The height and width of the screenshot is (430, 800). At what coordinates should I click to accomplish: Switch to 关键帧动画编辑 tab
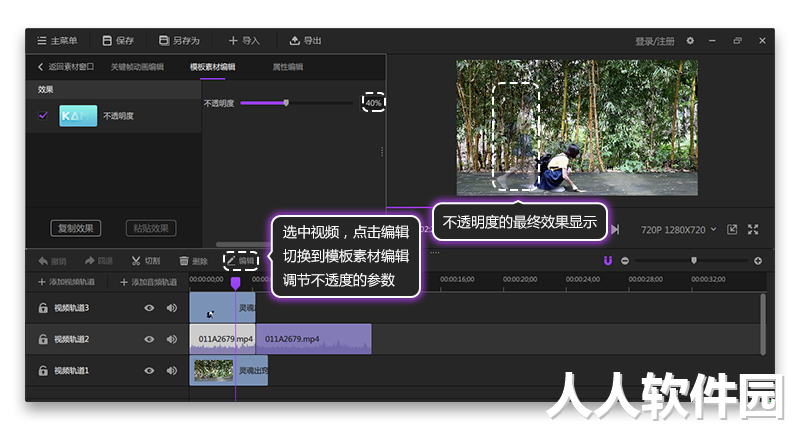pyautogui.click(x=137, y=67)
